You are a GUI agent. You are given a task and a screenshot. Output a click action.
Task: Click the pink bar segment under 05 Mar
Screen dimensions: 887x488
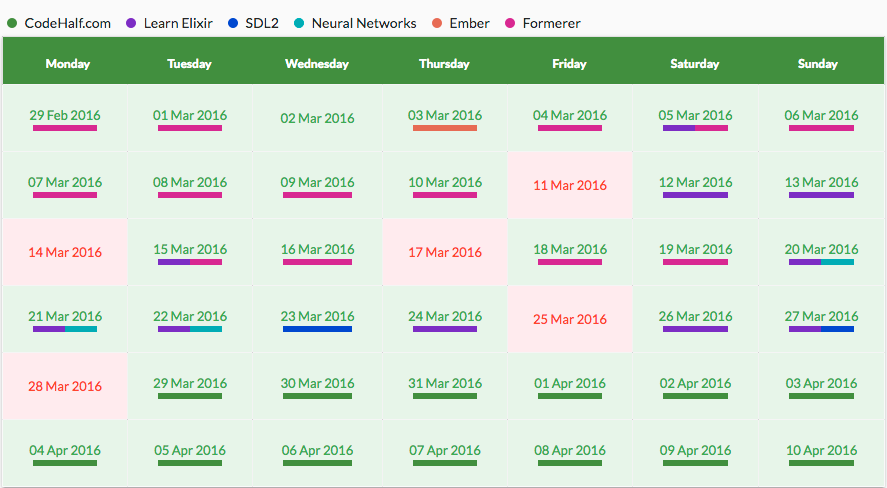click(712, 128)
